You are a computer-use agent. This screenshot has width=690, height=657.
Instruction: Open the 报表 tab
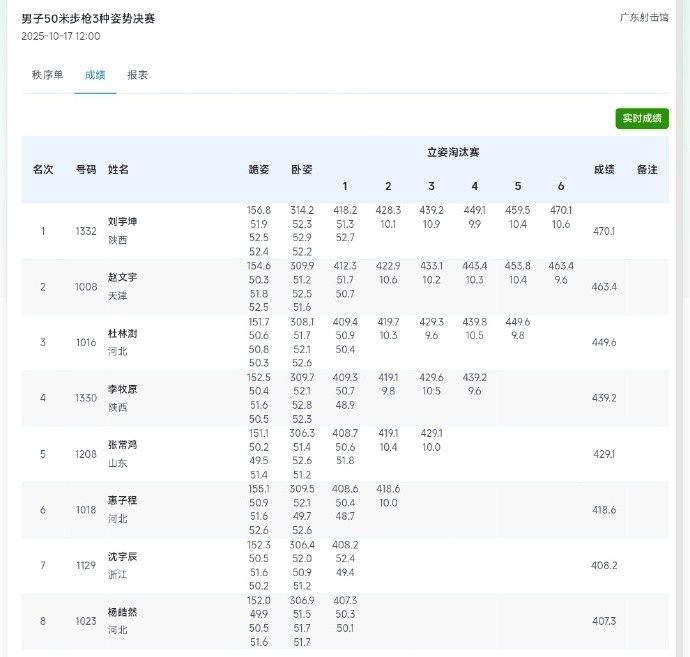pos(138,75)
